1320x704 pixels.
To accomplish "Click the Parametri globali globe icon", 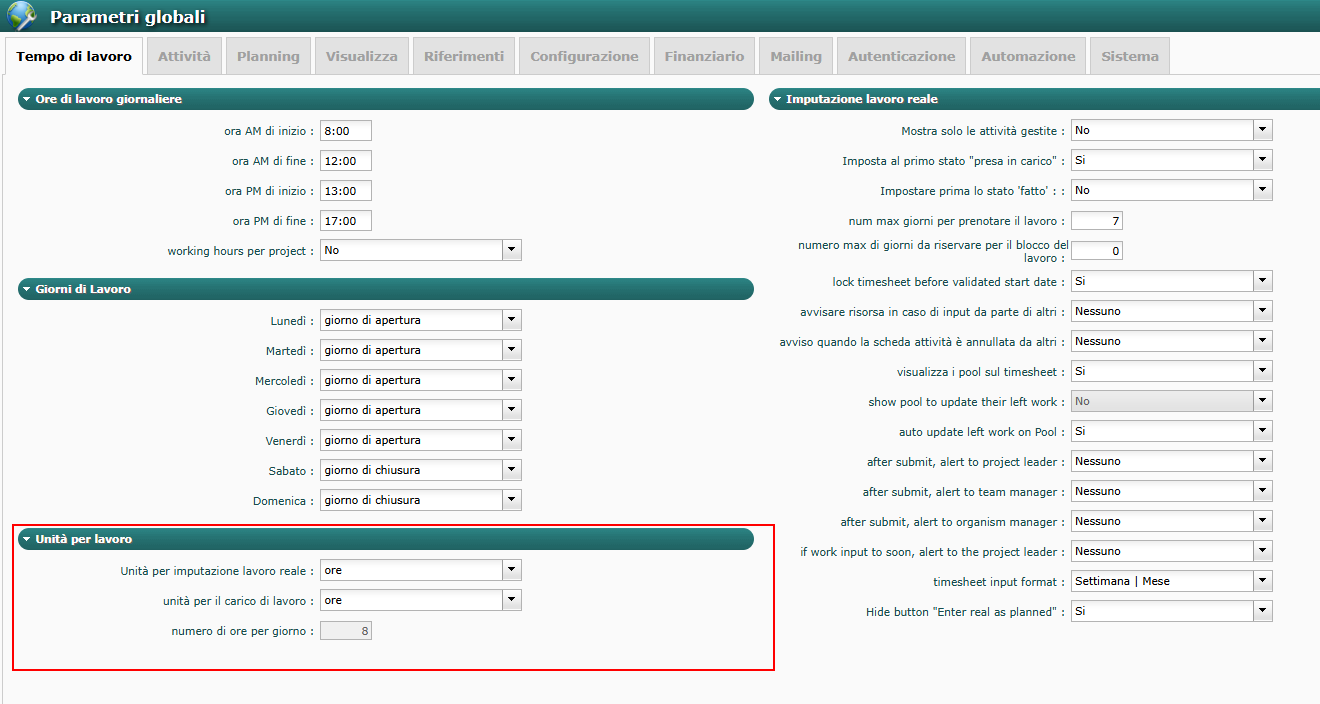I will click(22, 17).
